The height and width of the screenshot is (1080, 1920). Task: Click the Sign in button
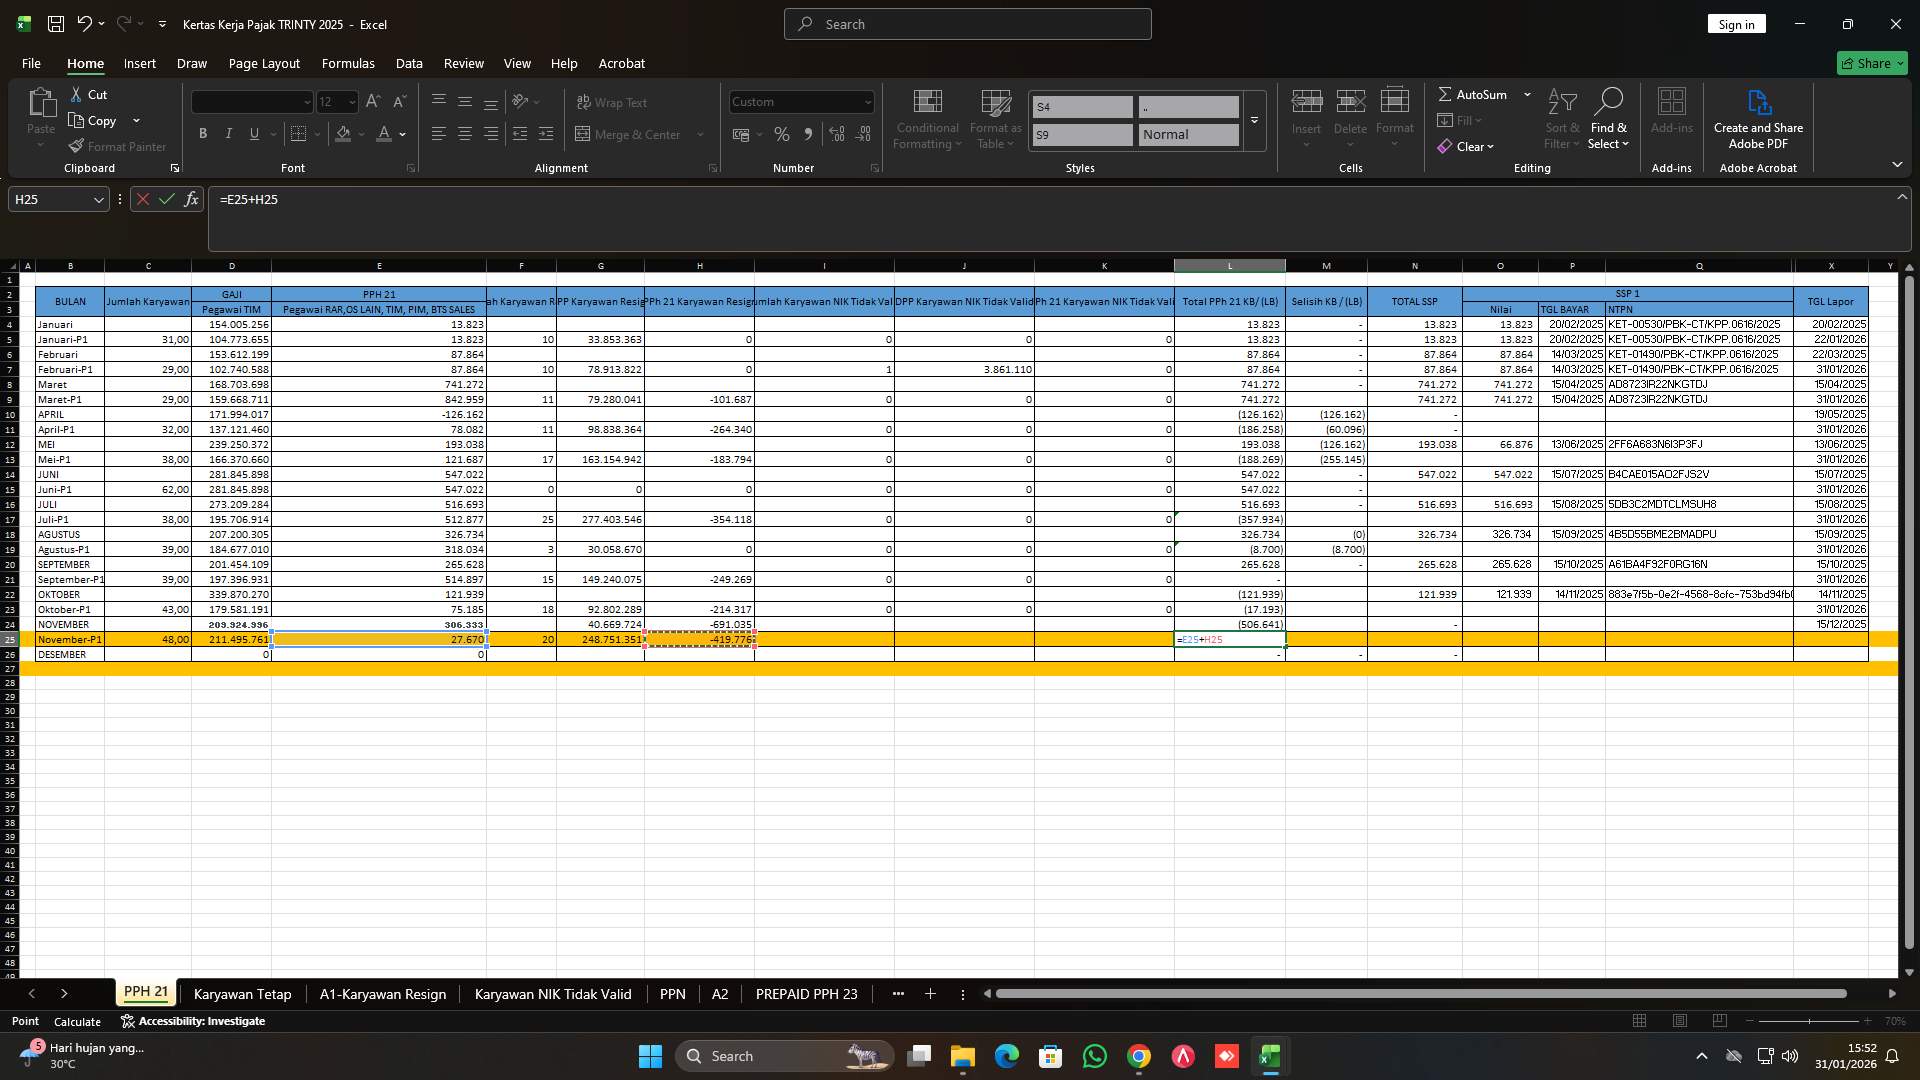(1736, 23)
